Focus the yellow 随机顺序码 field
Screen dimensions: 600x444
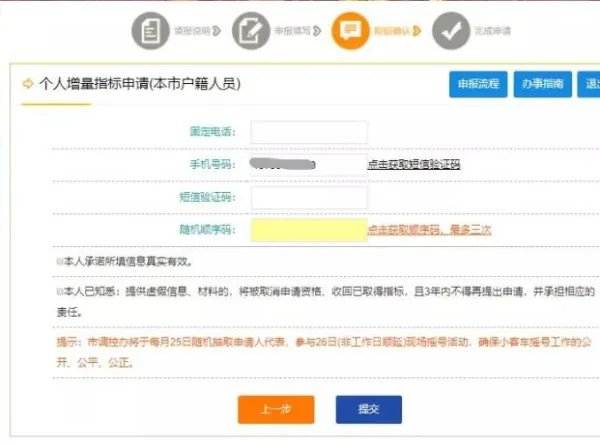click(x=309, y=230)
